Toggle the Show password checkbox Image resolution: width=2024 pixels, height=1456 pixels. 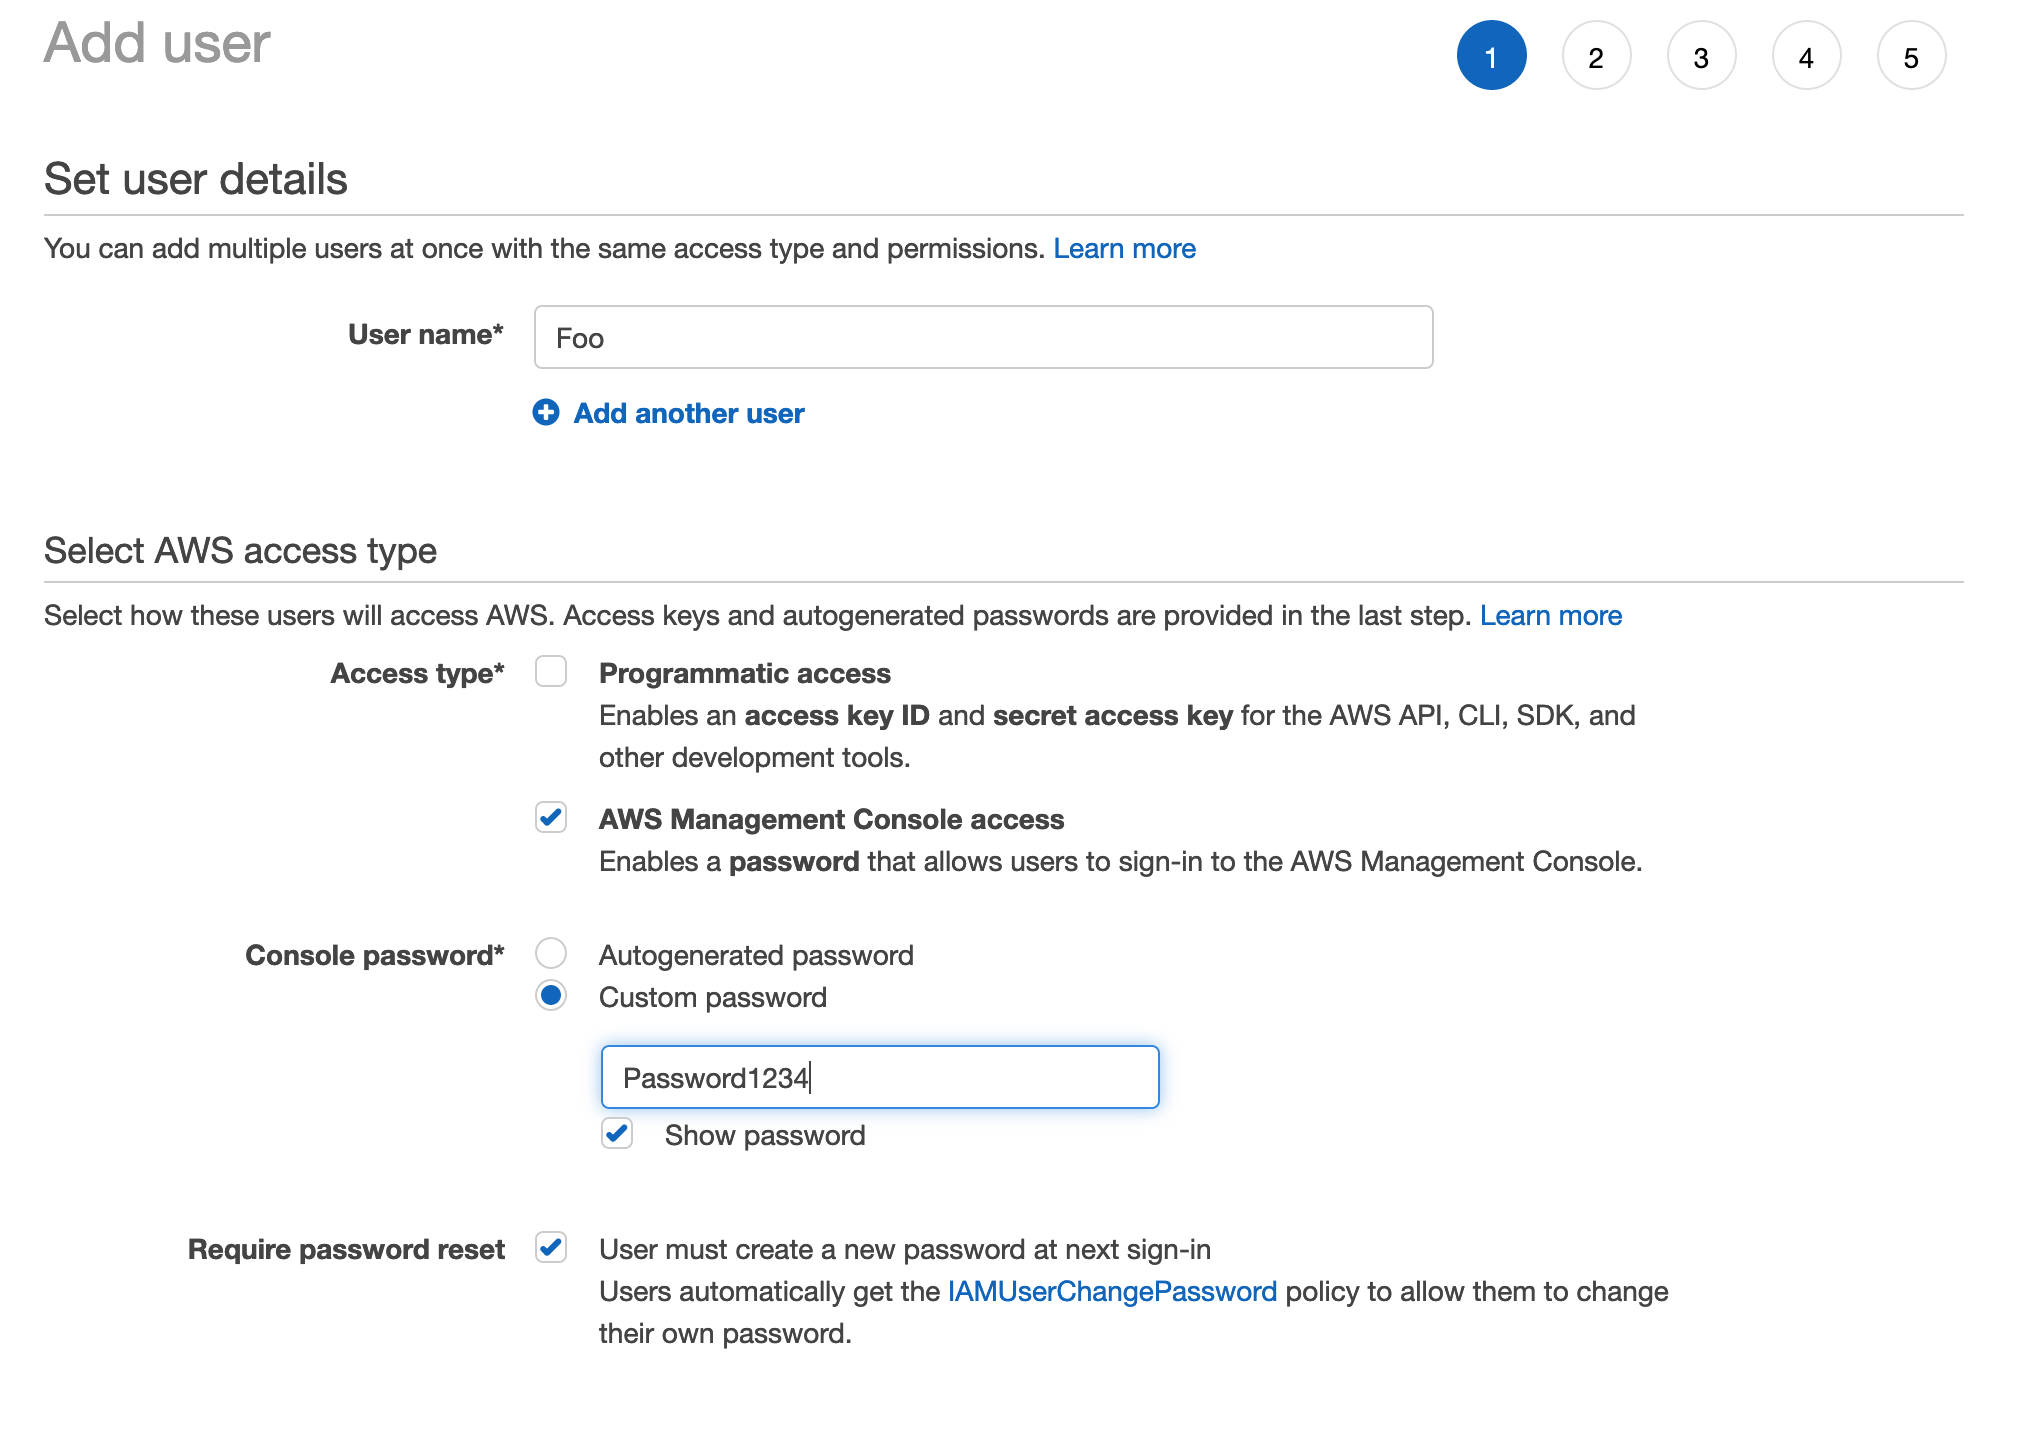click(617, 1133)
